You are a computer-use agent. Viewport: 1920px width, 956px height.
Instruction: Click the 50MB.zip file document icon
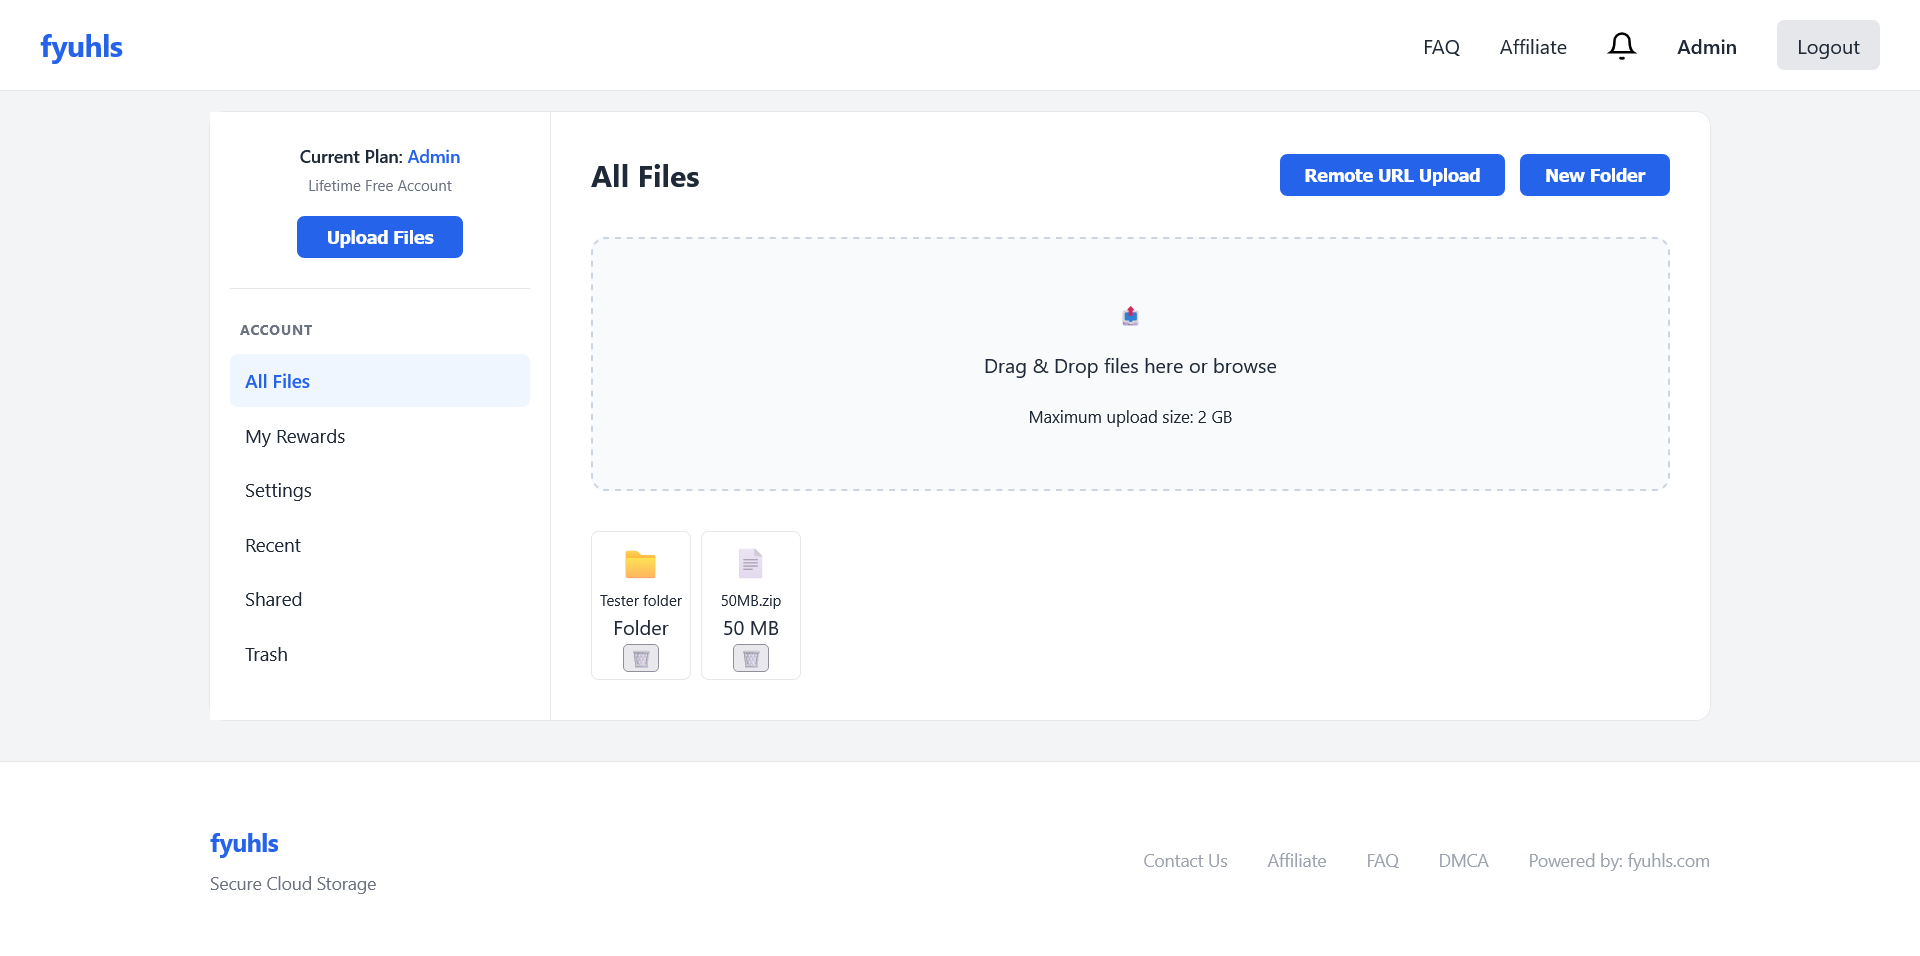coord(751,564)
